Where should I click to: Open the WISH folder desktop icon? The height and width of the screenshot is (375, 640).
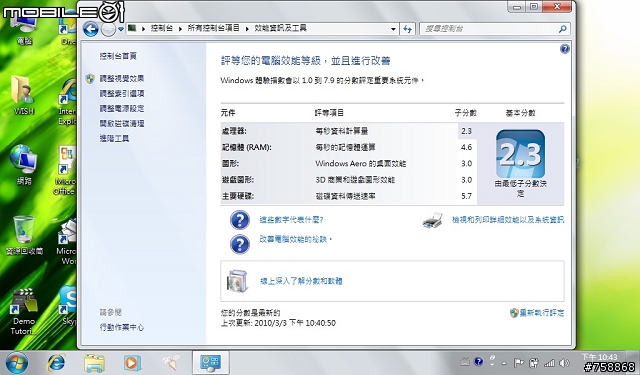(x=24, y=95)
